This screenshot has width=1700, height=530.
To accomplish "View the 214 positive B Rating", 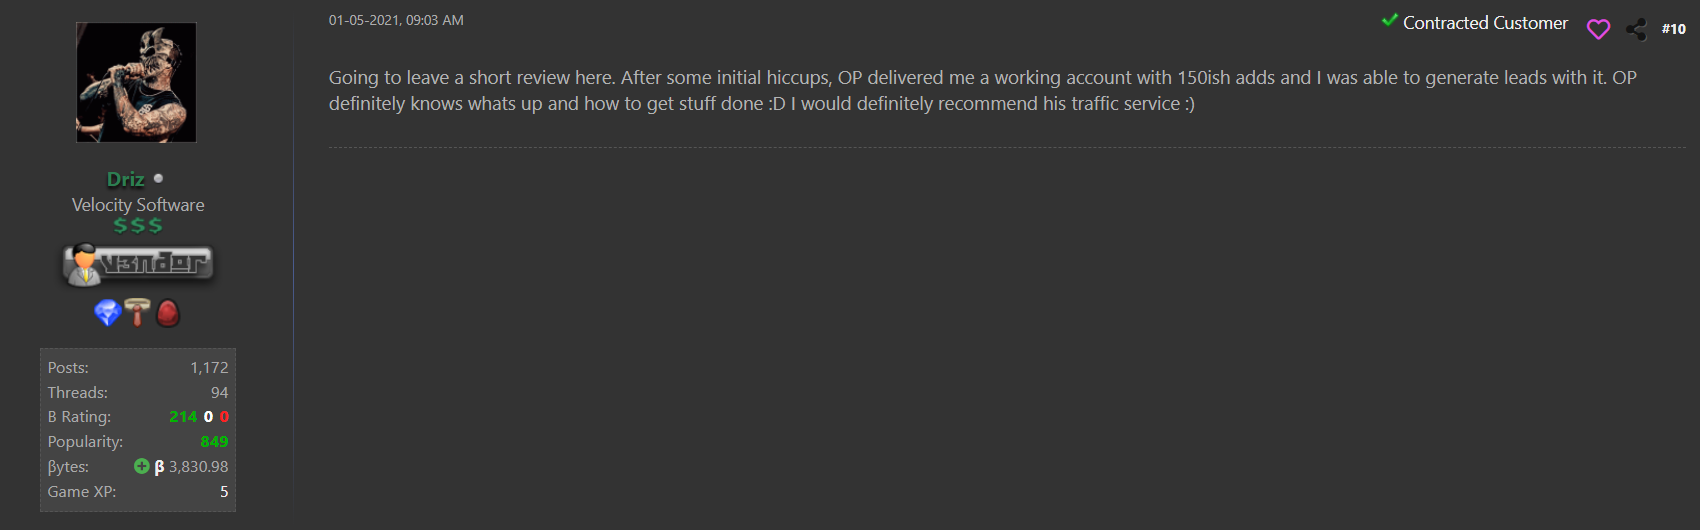I will 183,417.
